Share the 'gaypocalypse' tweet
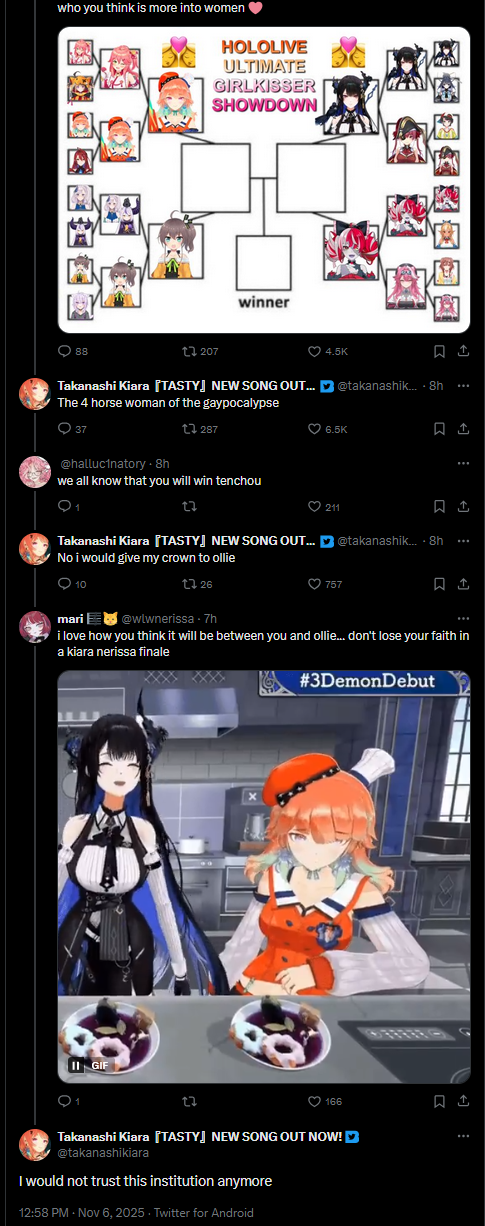485x1226 pixels. point(463,429)
